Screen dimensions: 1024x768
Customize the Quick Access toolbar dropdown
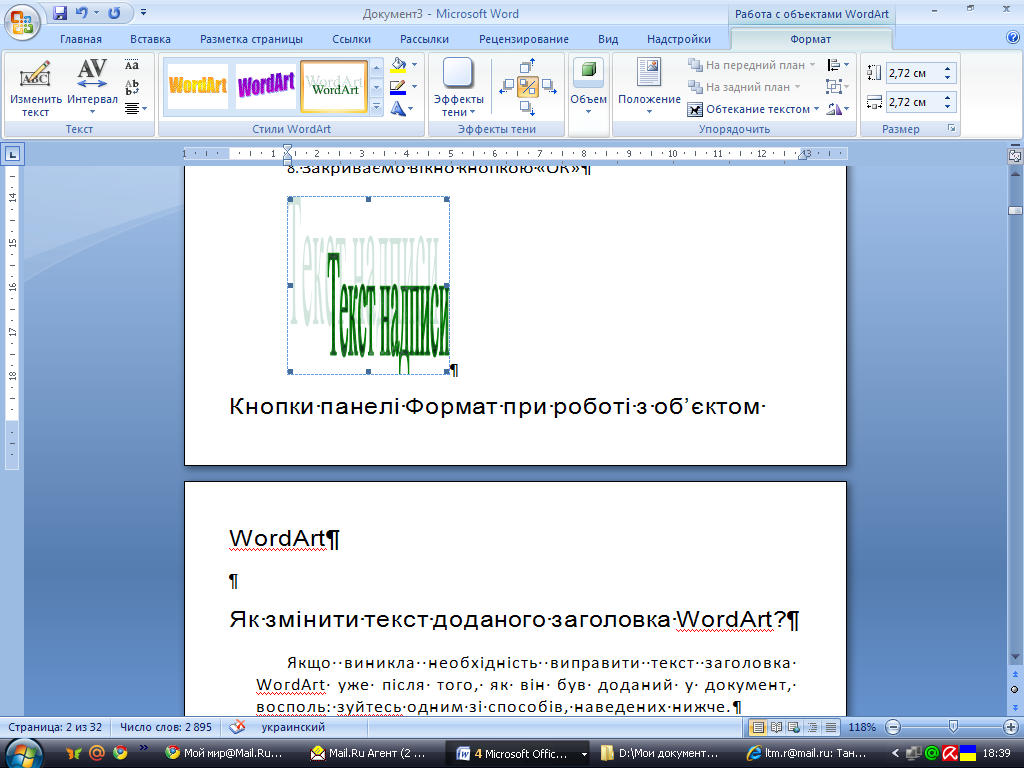pyautogui.click(x=143, y=12)
